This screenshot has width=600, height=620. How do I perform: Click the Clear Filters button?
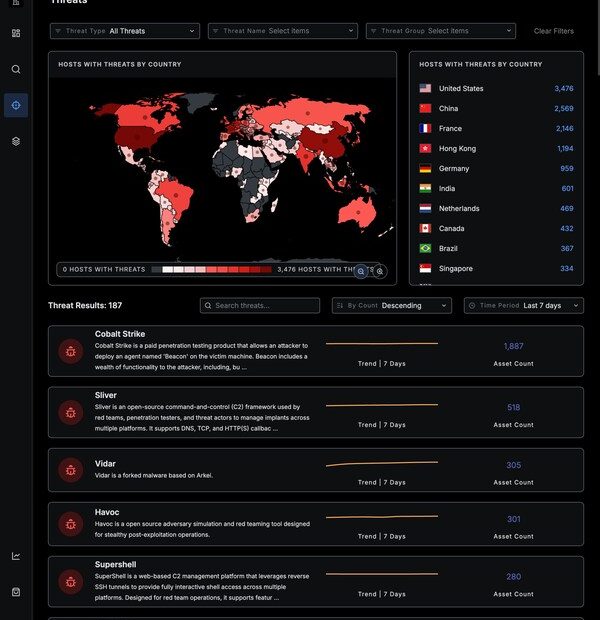pyautogui.click(x=554, y=31)
